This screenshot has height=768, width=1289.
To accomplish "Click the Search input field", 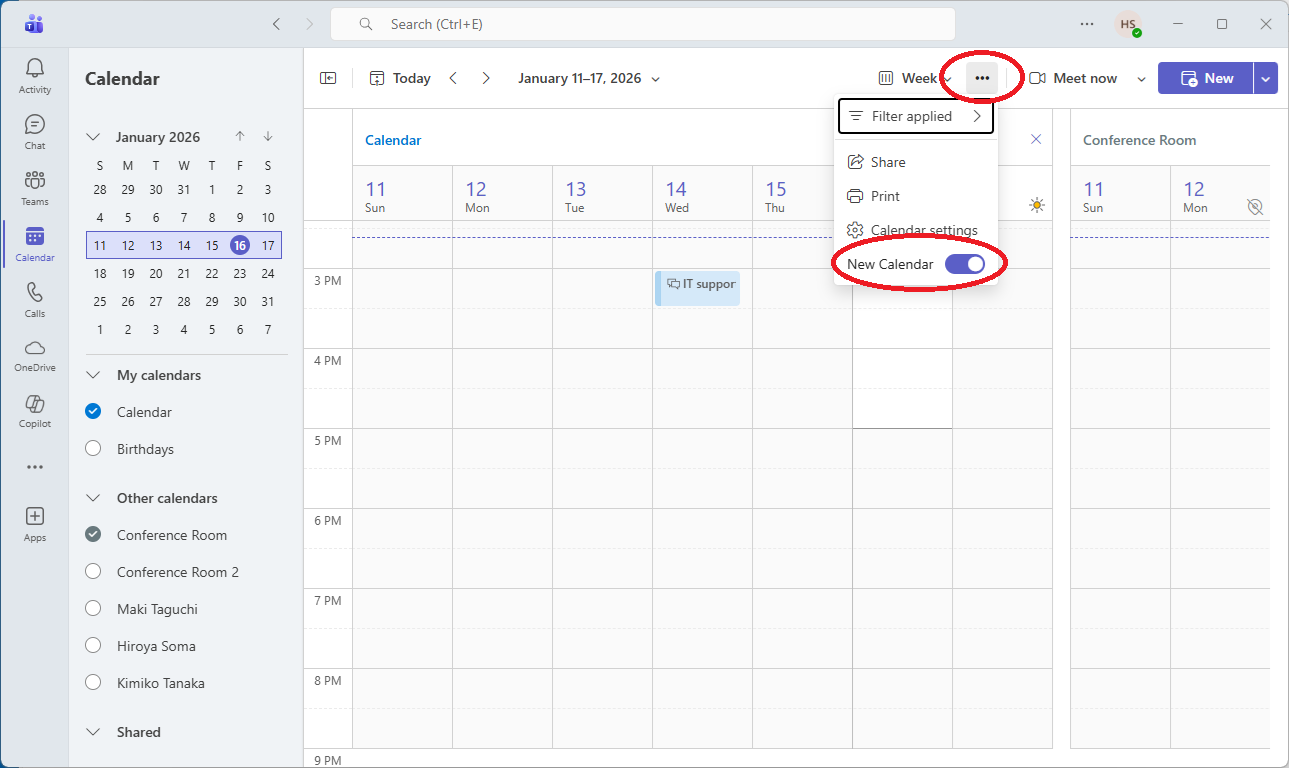I will click(x=642, y=24).
